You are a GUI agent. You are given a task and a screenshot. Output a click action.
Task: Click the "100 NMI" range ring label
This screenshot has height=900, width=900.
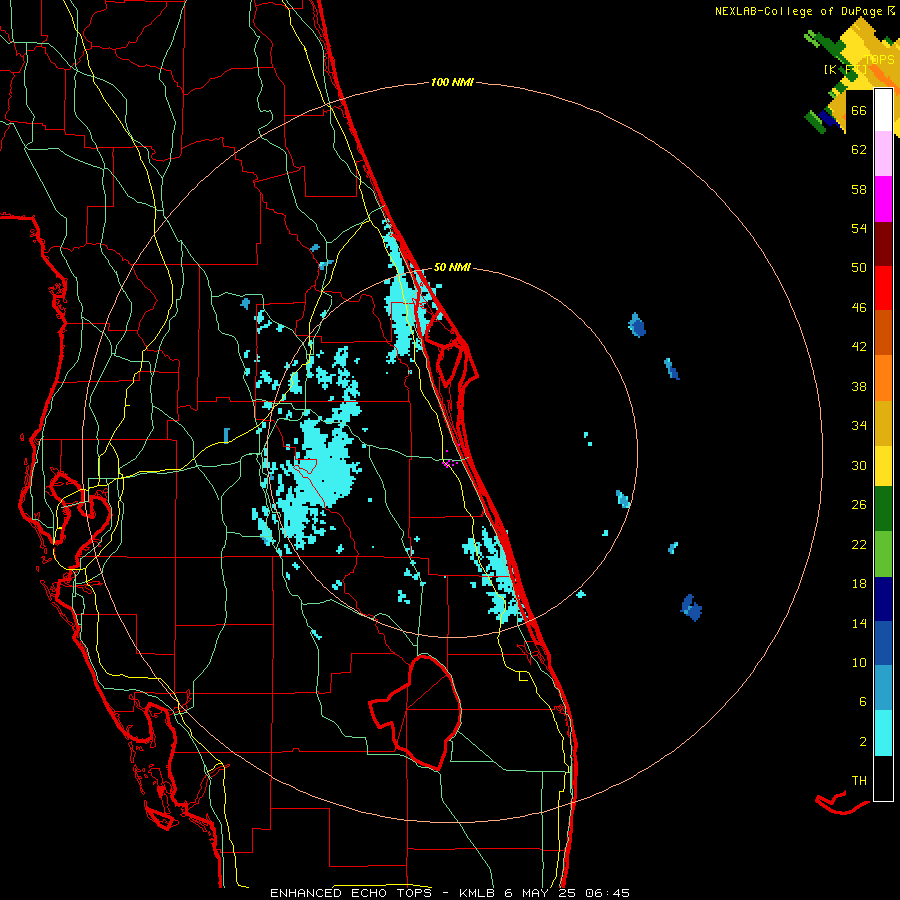[452, 82]
